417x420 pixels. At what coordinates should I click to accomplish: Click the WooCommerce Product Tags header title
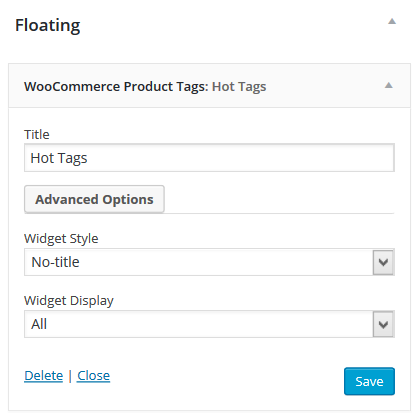click(116, 87)
